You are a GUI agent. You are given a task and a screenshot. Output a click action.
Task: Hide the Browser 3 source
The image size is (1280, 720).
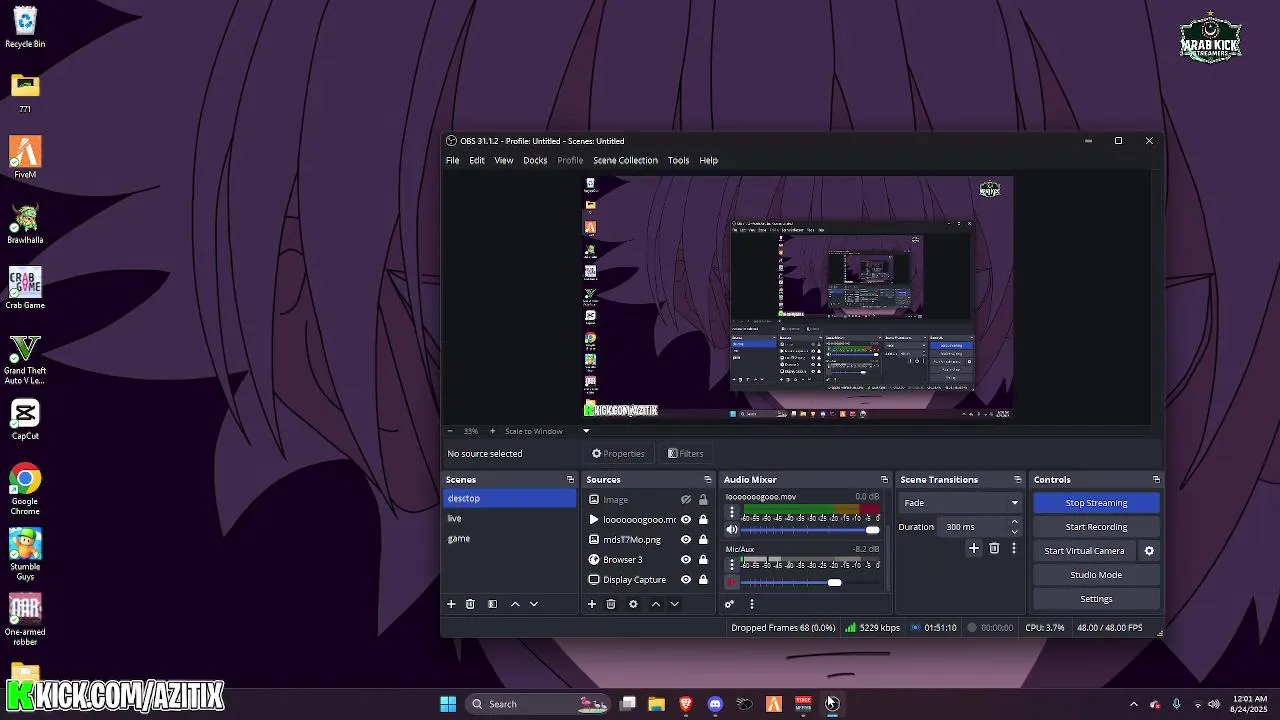pos(686,560)
